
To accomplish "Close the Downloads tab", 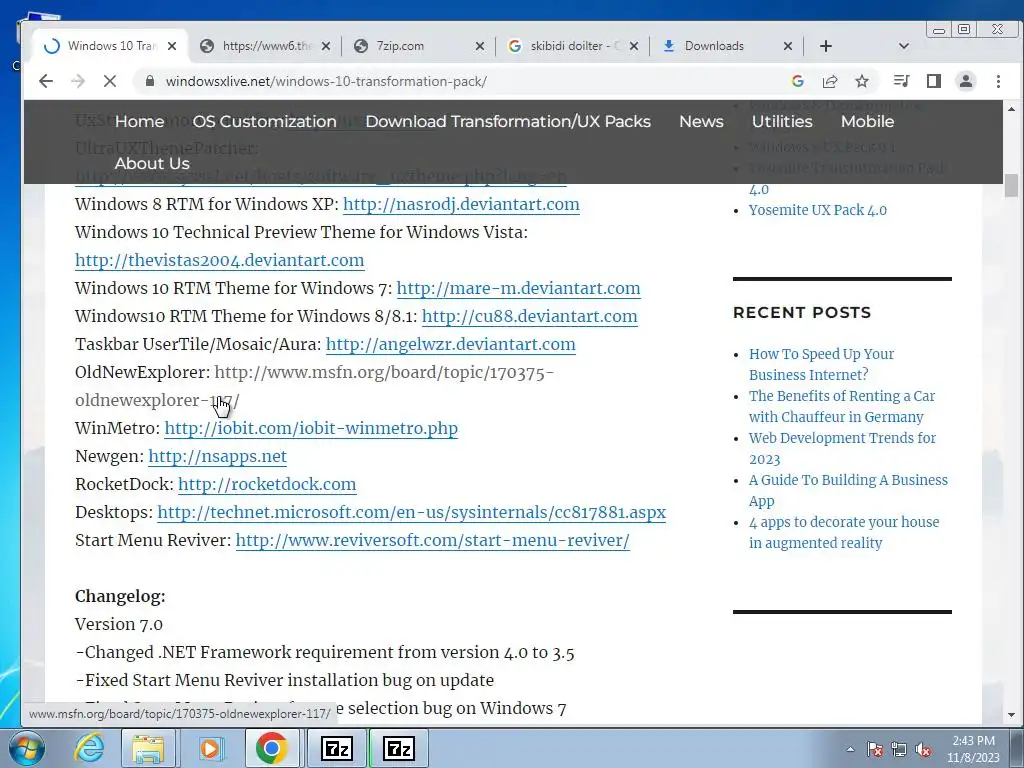I will [788, 46].
